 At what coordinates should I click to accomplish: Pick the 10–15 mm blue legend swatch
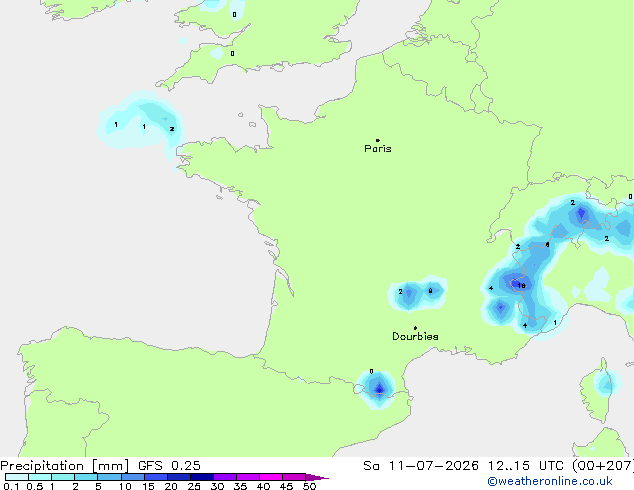coord(133,477)
